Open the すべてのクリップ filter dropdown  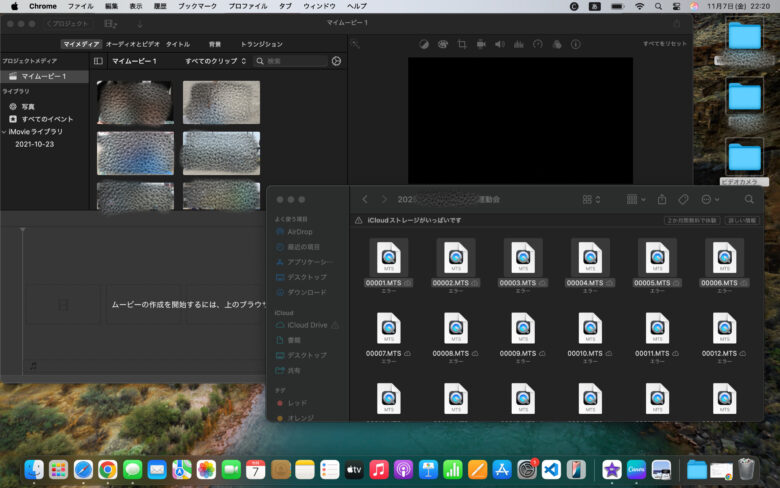tap(214, 61)
